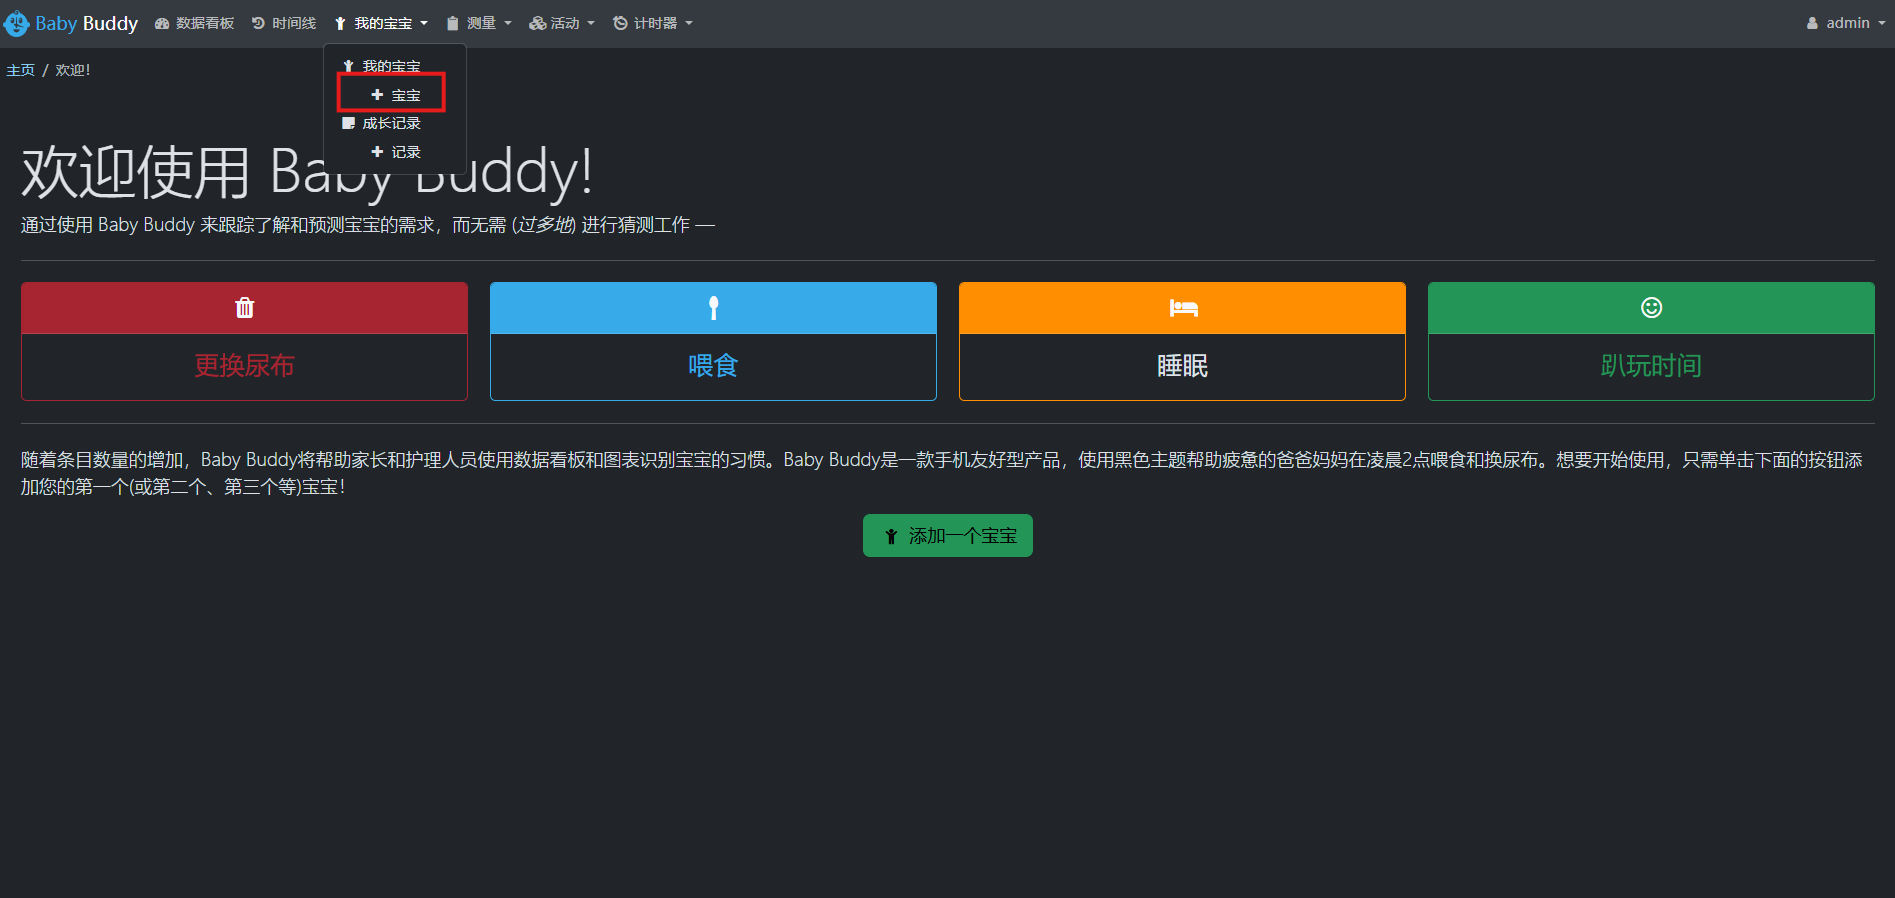Image resolution: width=1895 pixels, height=898 pixels.
Task: Click the spoon icon on feeding card
Action: 713,308
